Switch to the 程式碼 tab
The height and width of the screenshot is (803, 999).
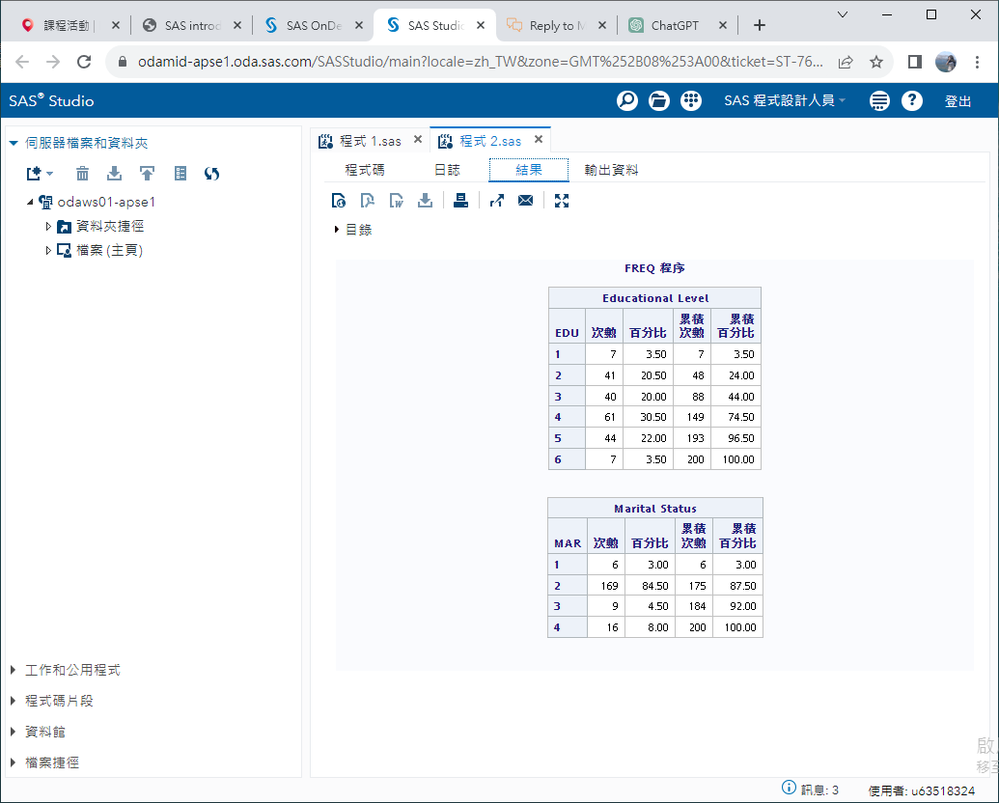pos(364,170)
